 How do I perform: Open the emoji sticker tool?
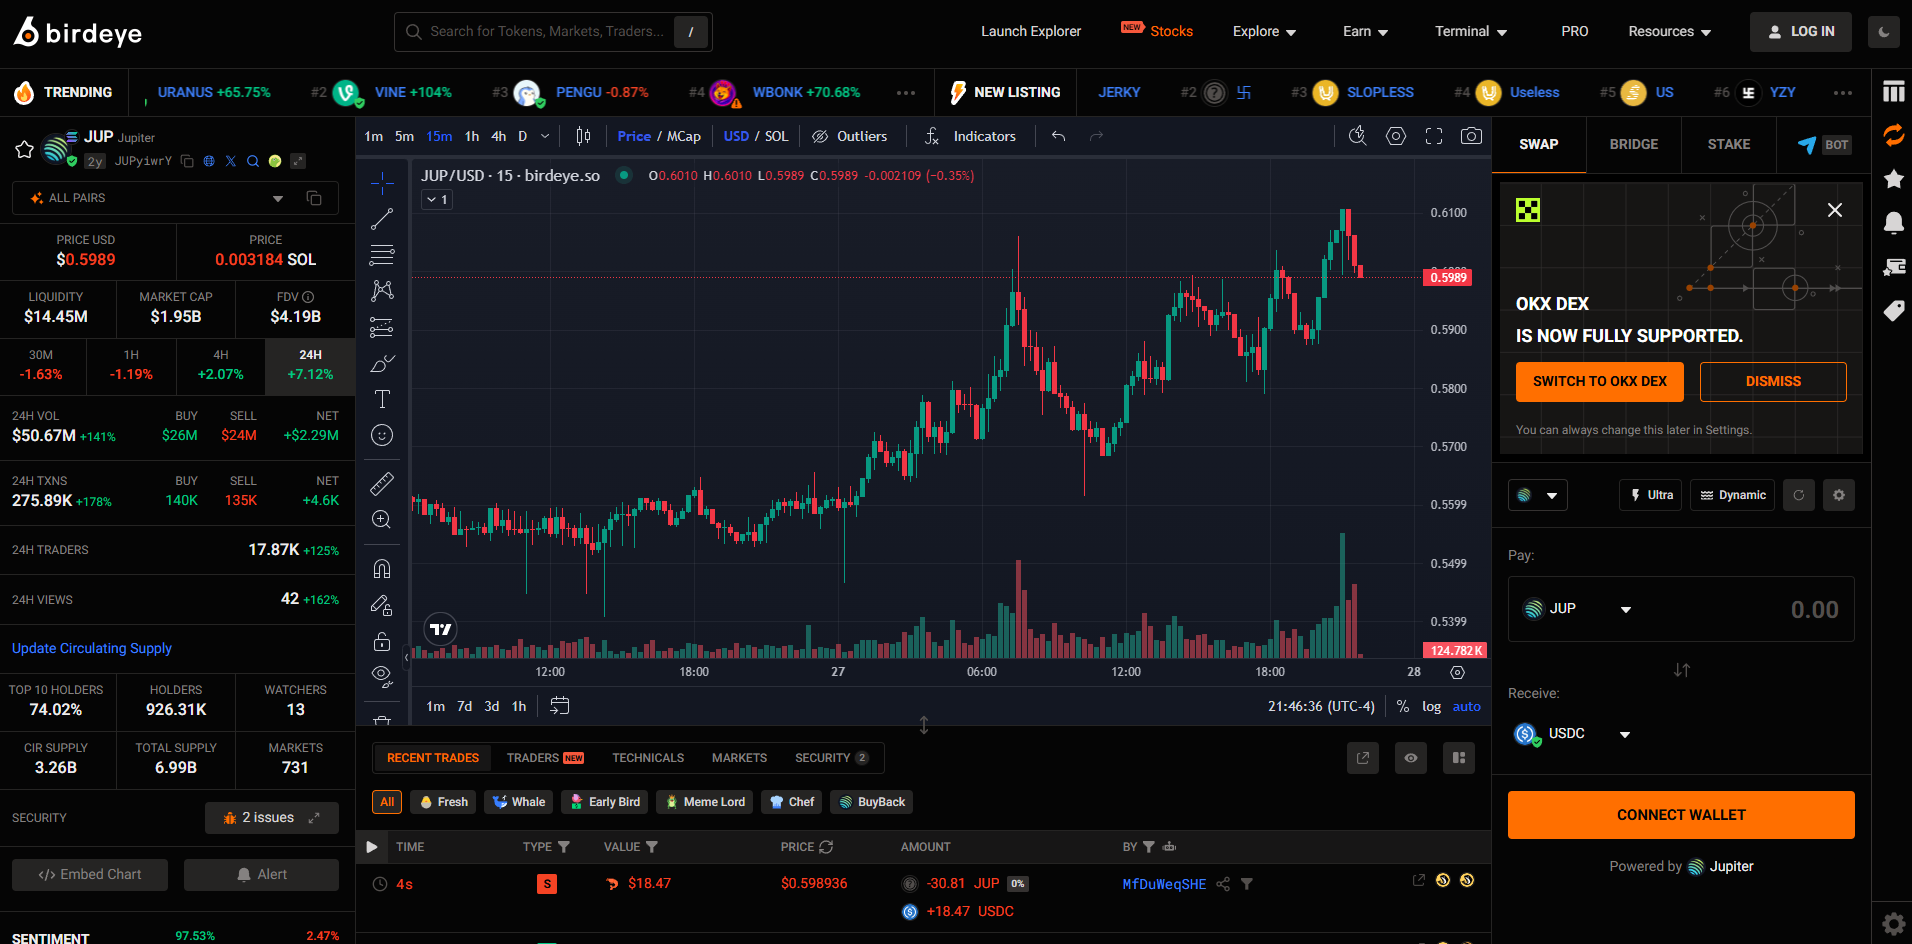pos(381,435)
